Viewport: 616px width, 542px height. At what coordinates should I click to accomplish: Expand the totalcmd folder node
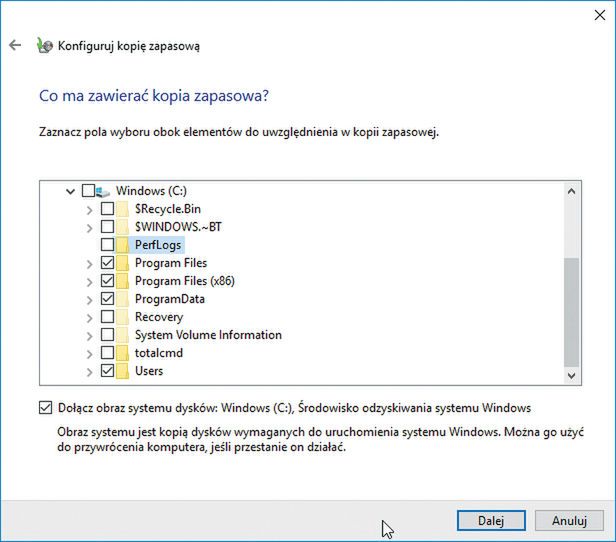90,354
